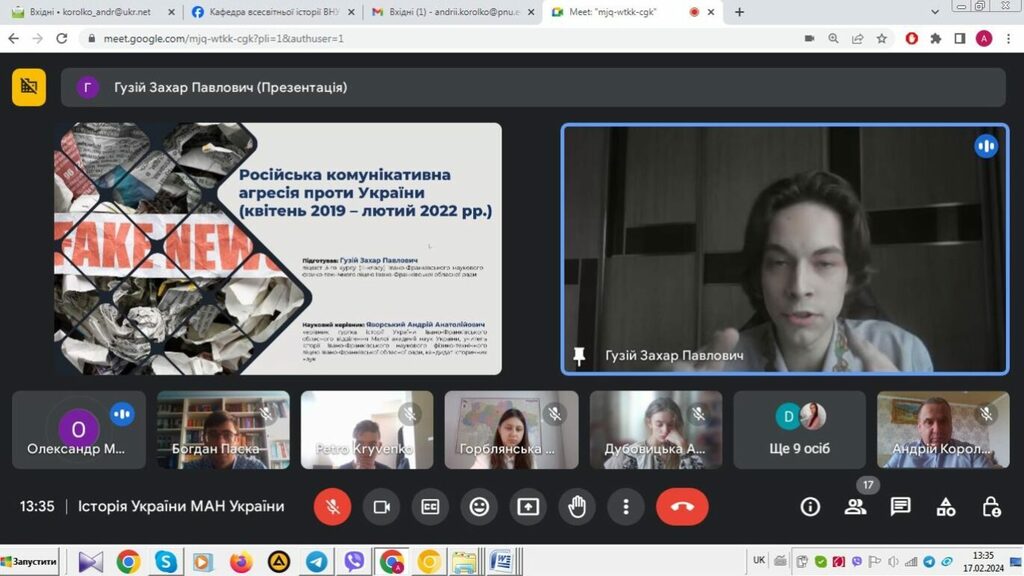Open host controls lock icon
This screenshot has width=1024, height=576.
tap(991, 507)
